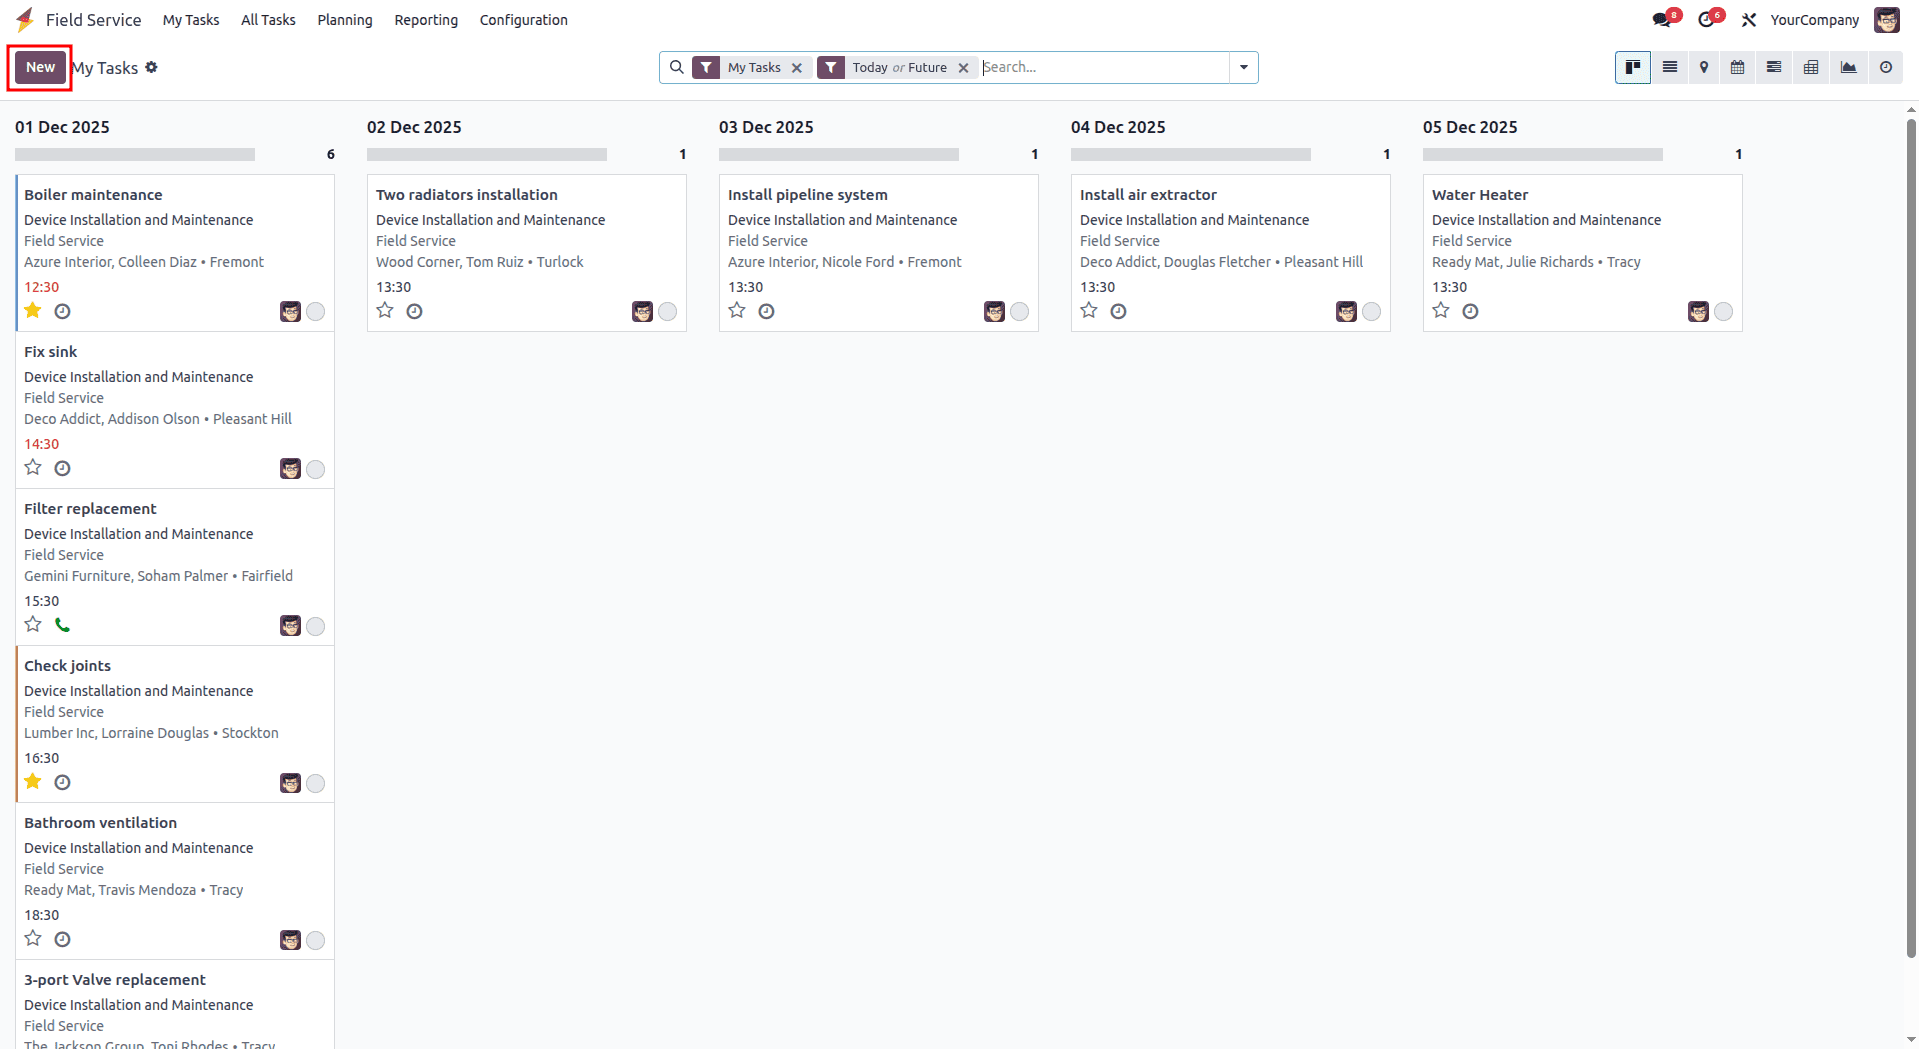The height and width of the screenshot is (1049, 1919).
Task: Click the 01 Dec progress bar
Action: pos(135,154)
